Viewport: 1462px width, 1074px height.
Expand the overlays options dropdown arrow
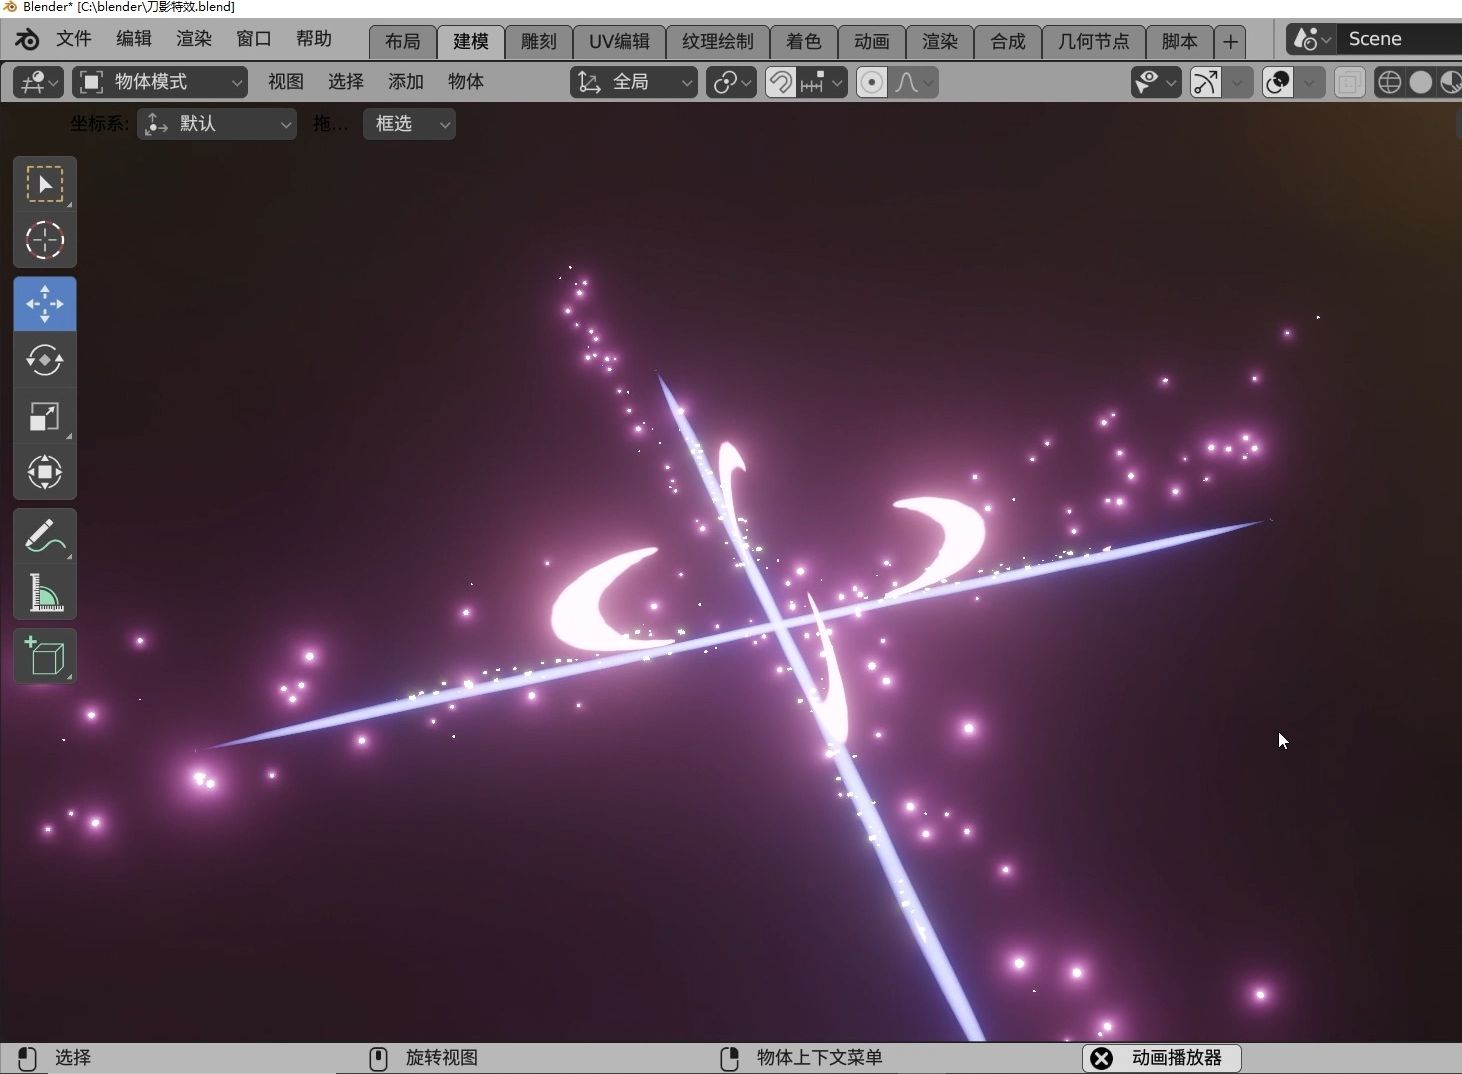coord(1309,82)
